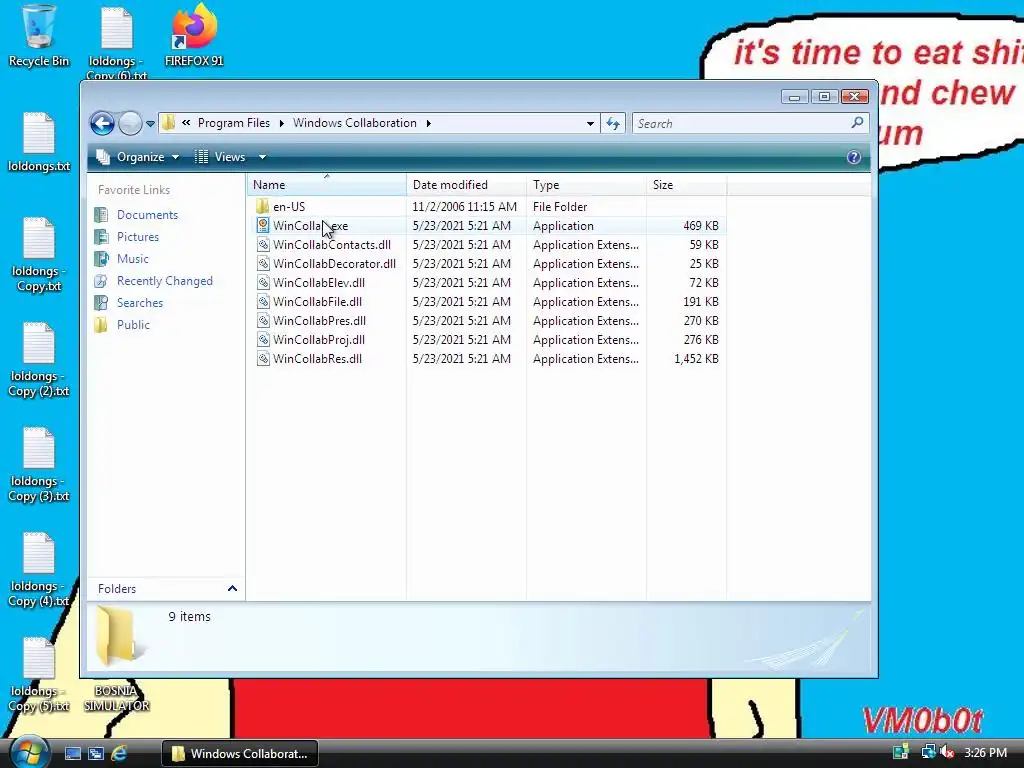Select Windows Collaboration breadcrumb in address bar
The image size is (1024, 768).
[x=355, y=123]
